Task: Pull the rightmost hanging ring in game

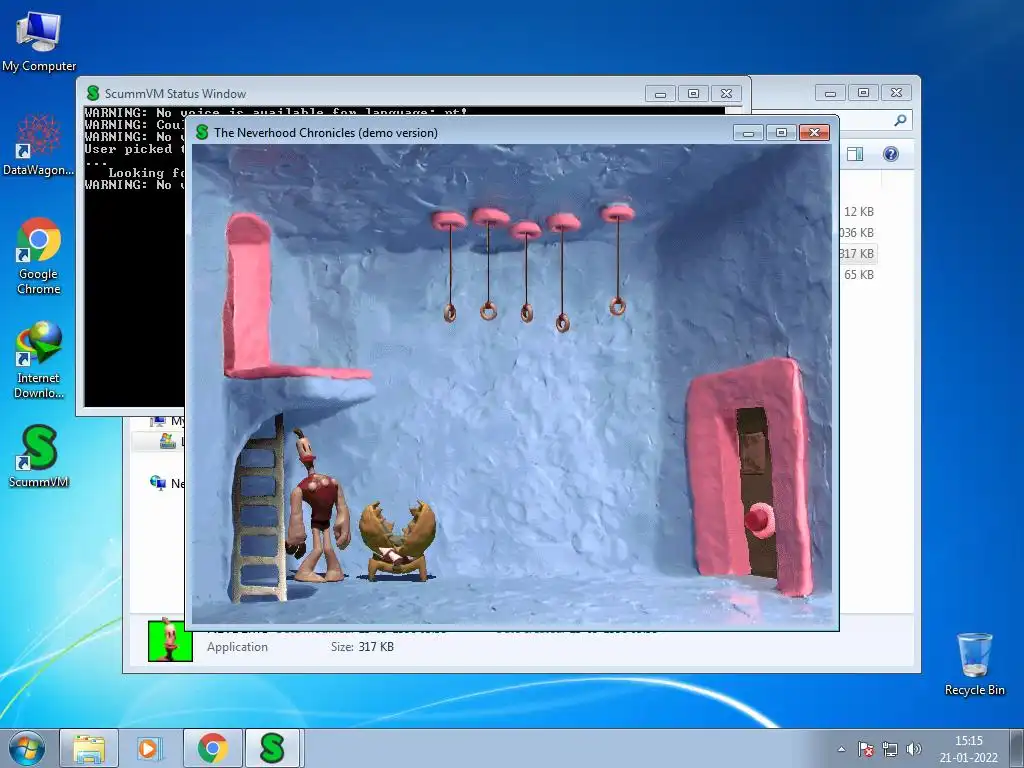Action: coord(617,306)
